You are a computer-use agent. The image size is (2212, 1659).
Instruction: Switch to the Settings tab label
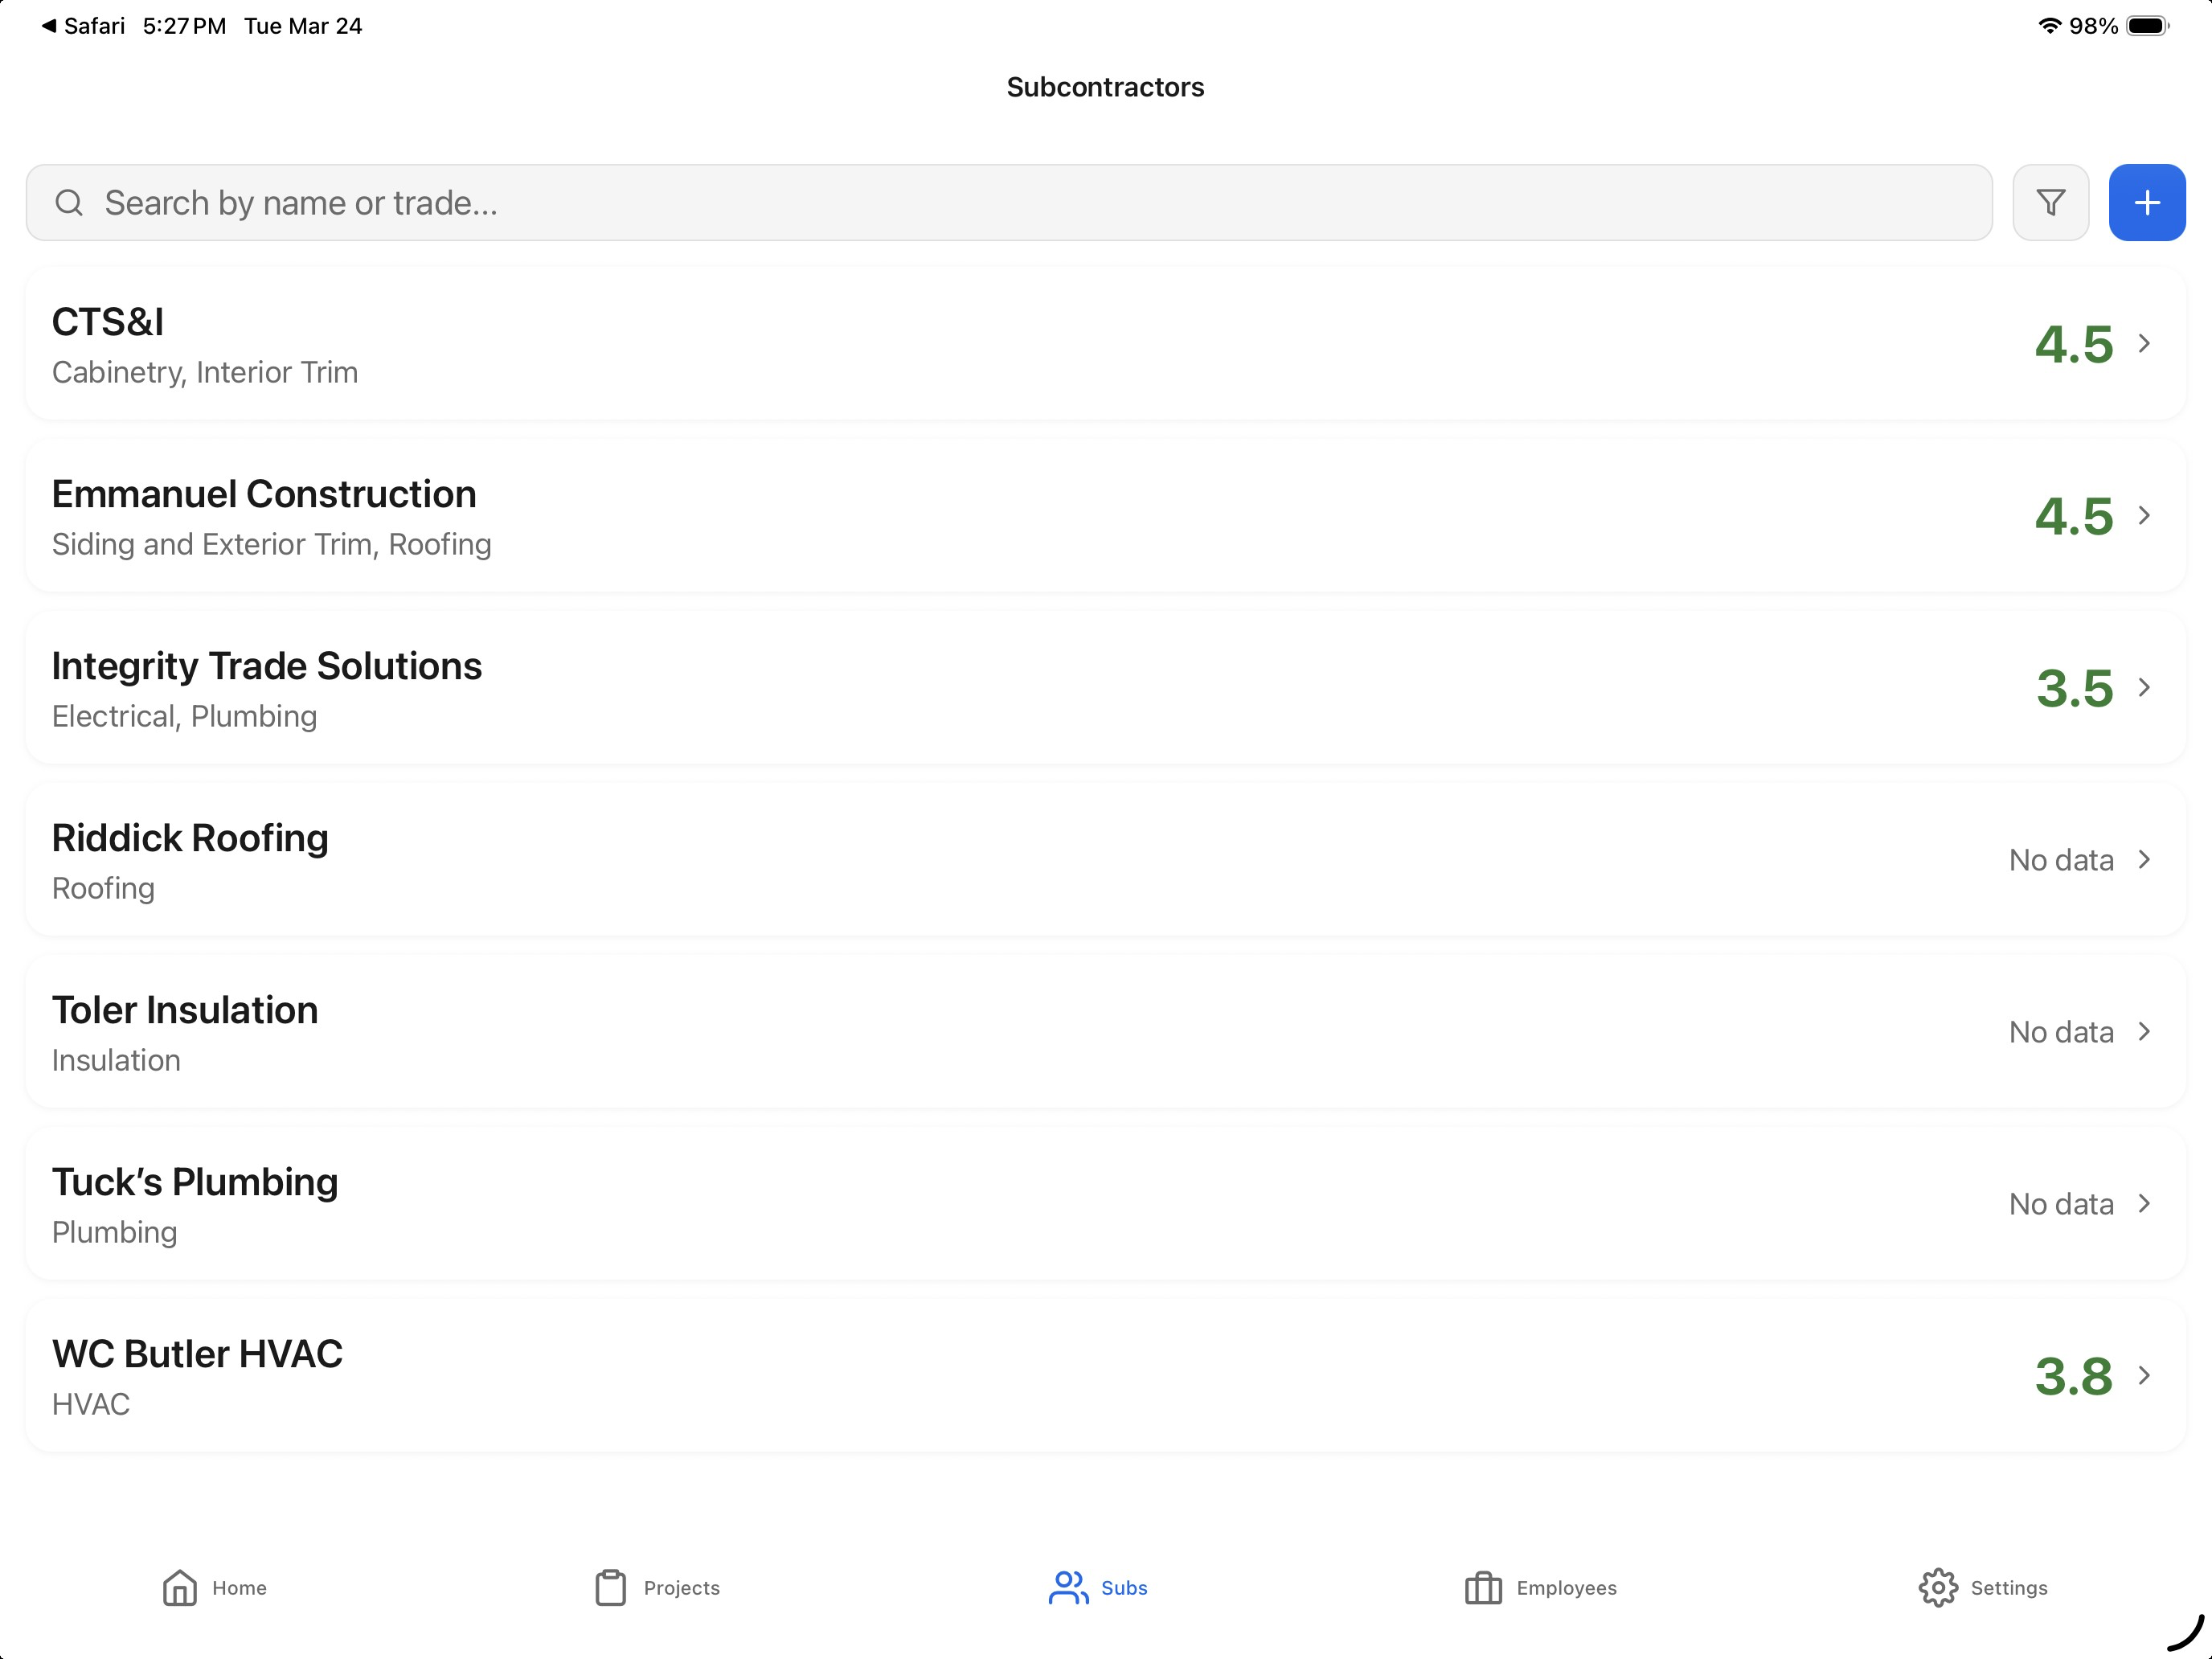coord(2009,1588)
